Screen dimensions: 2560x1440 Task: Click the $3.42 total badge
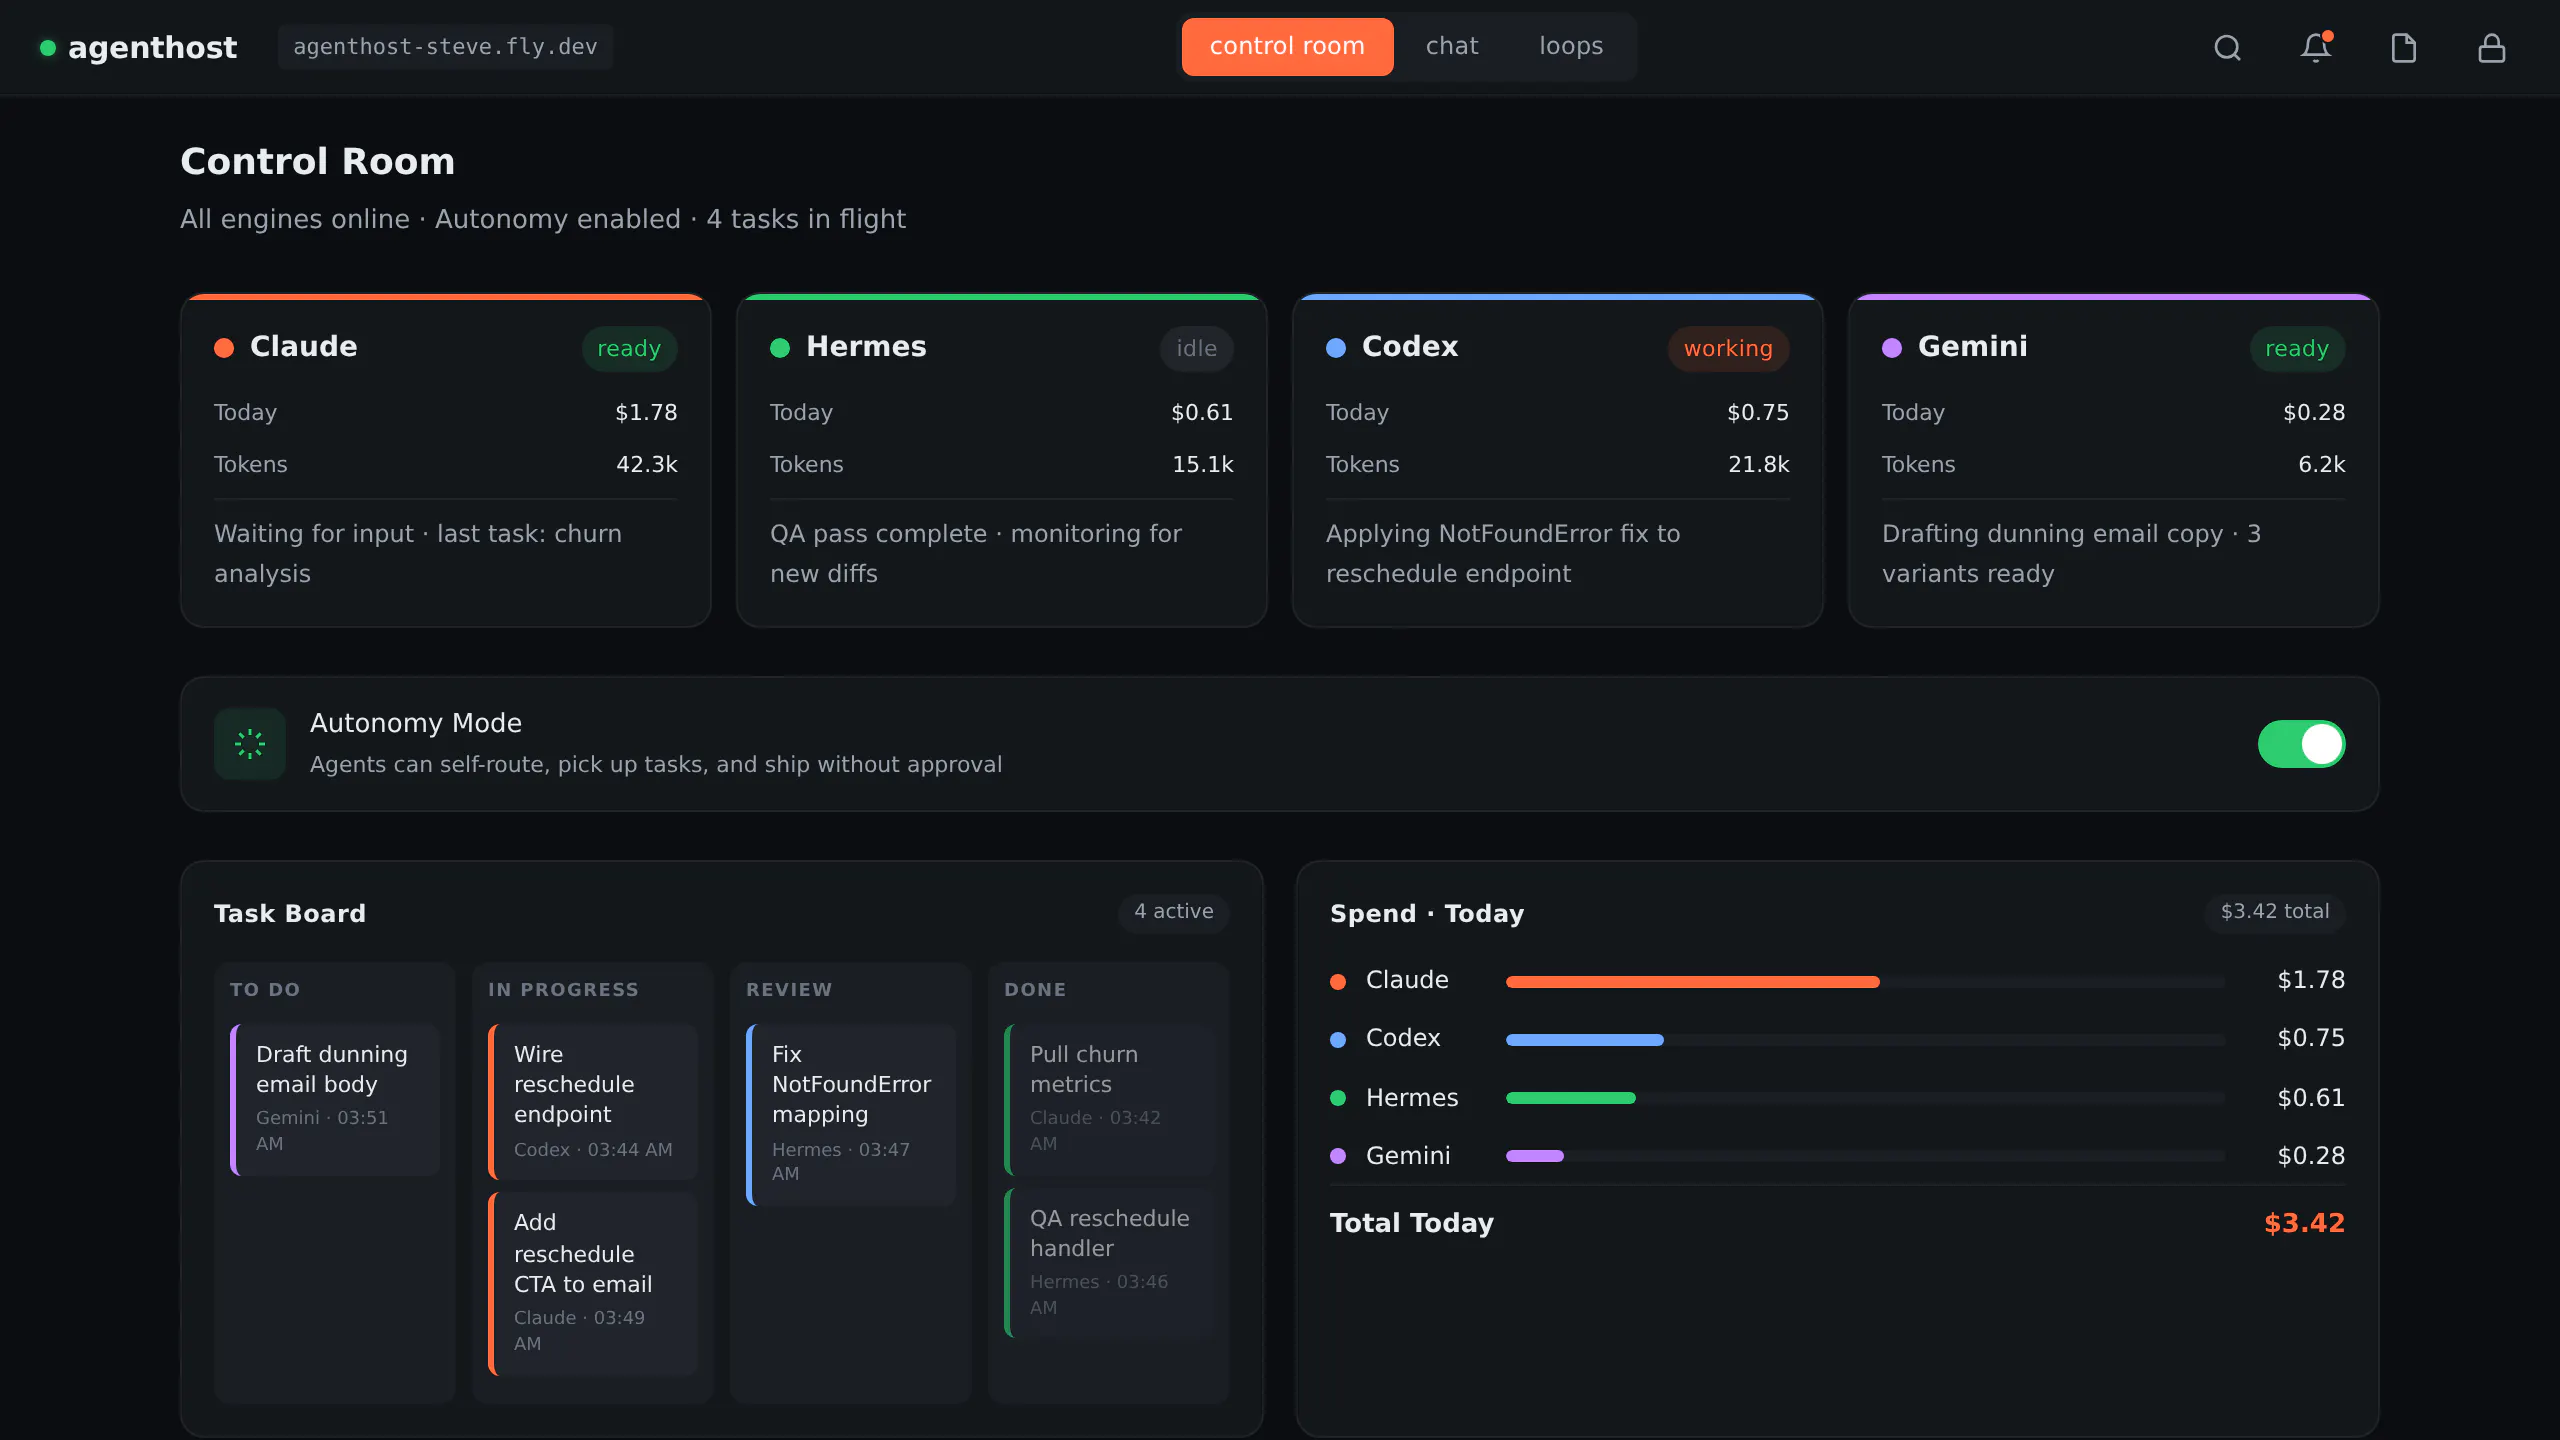(x=2275, y=912)
